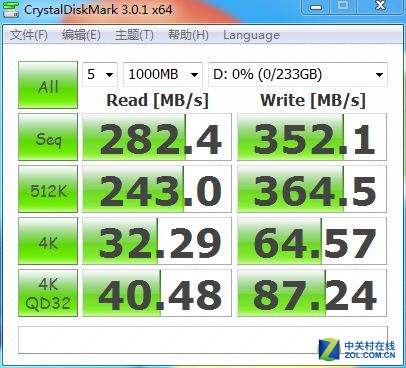
Task: Expand the test count dropdown showing 5
Action: (x=100, y=74)
